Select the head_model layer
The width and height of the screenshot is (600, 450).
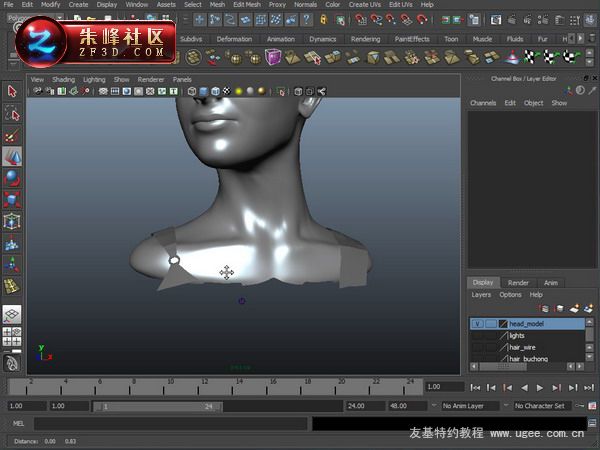click(x=527, y=324)
